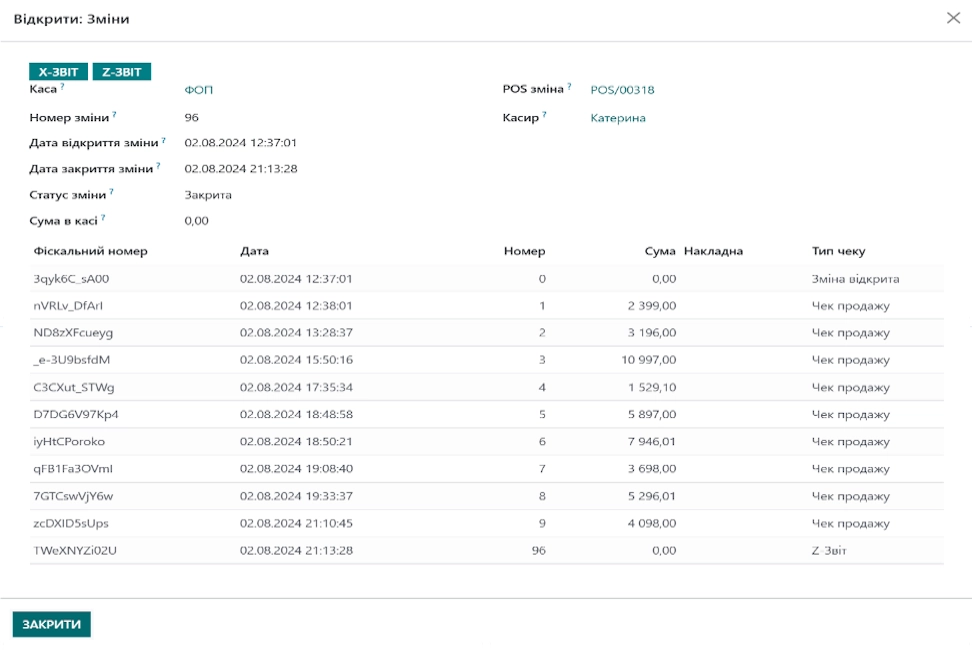Image resolution: width=972 pixels, height=650 pixels.
Task: Show help tooltip next to POS зміна
Action: (x=569, y=86)
